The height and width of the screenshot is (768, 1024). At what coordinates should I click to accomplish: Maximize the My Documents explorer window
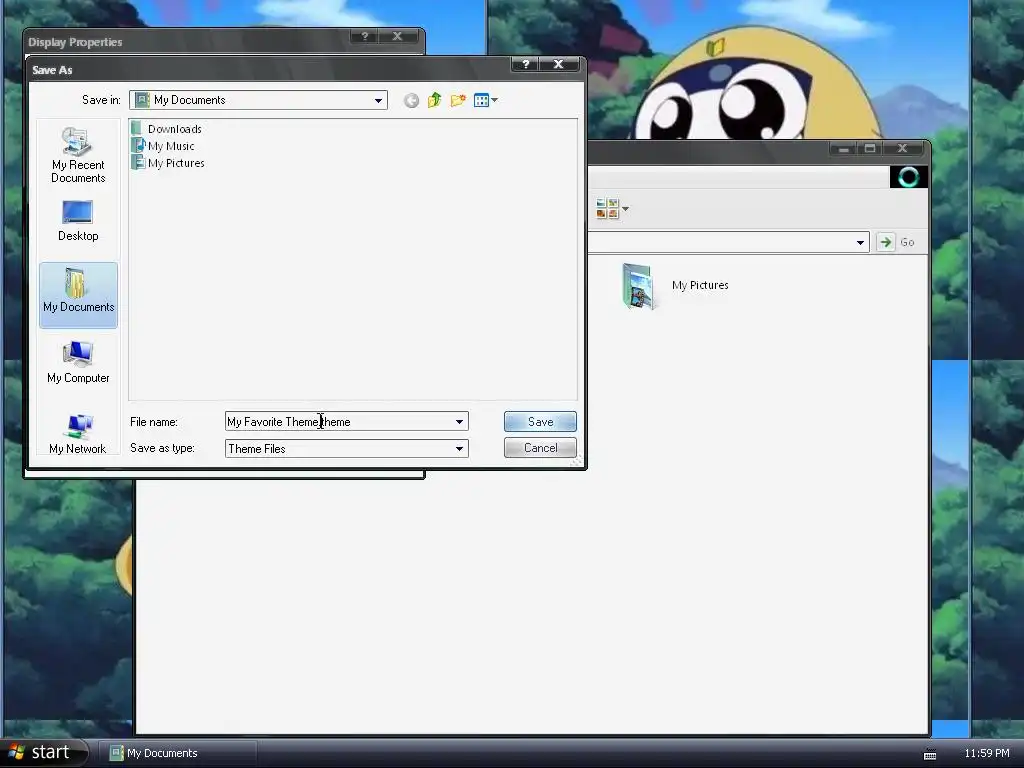(870, 149)
